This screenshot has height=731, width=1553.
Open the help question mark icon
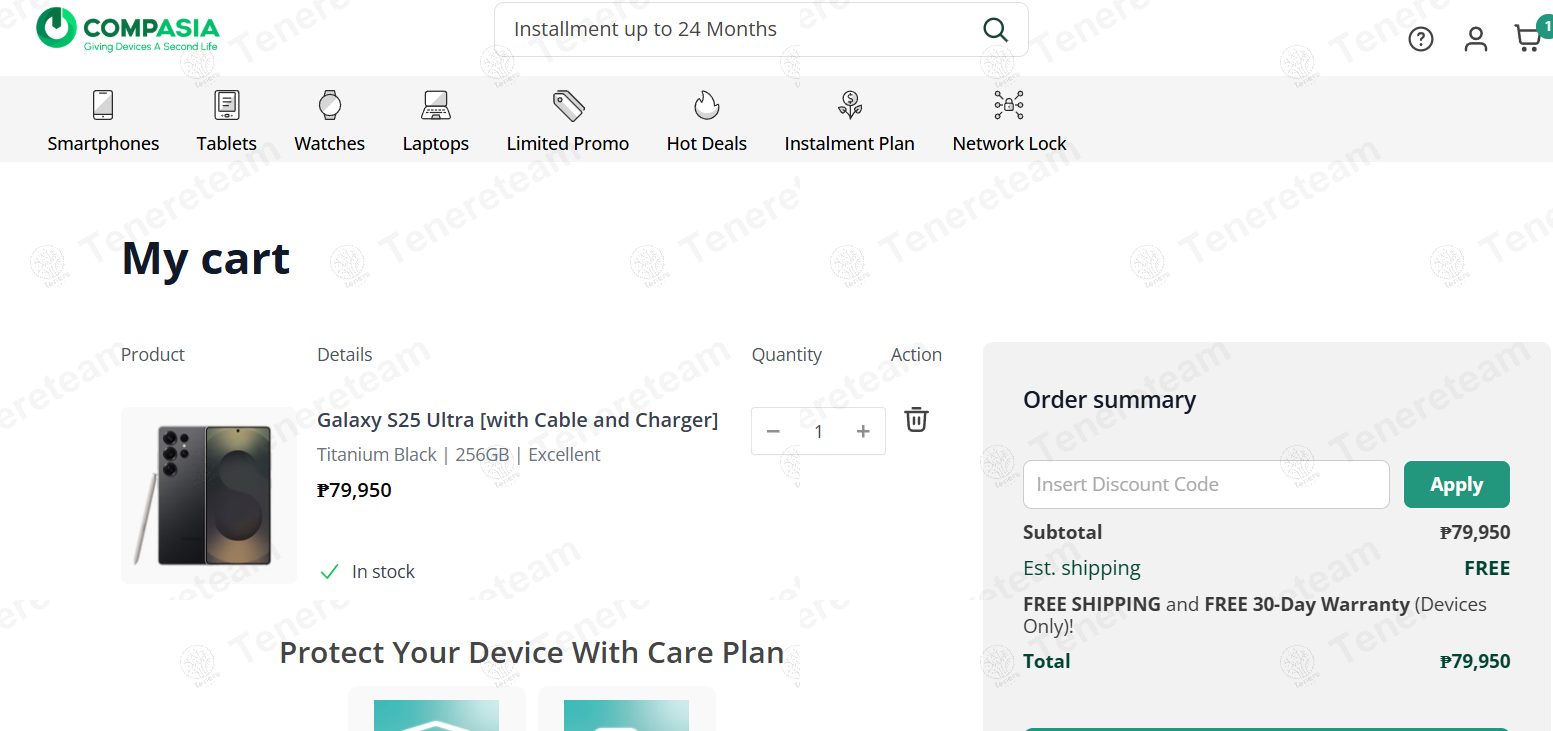tap(1421, 39)
